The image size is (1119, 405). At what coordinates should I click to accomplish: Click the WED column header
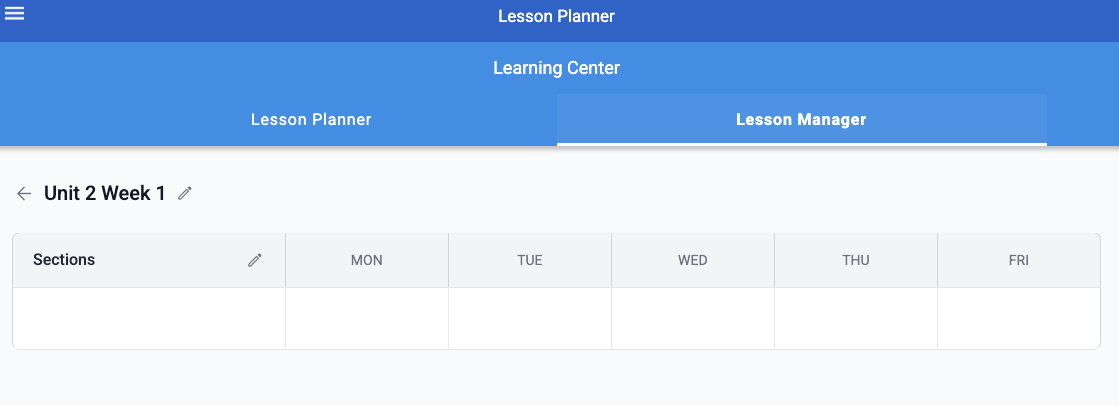point(693,260)
